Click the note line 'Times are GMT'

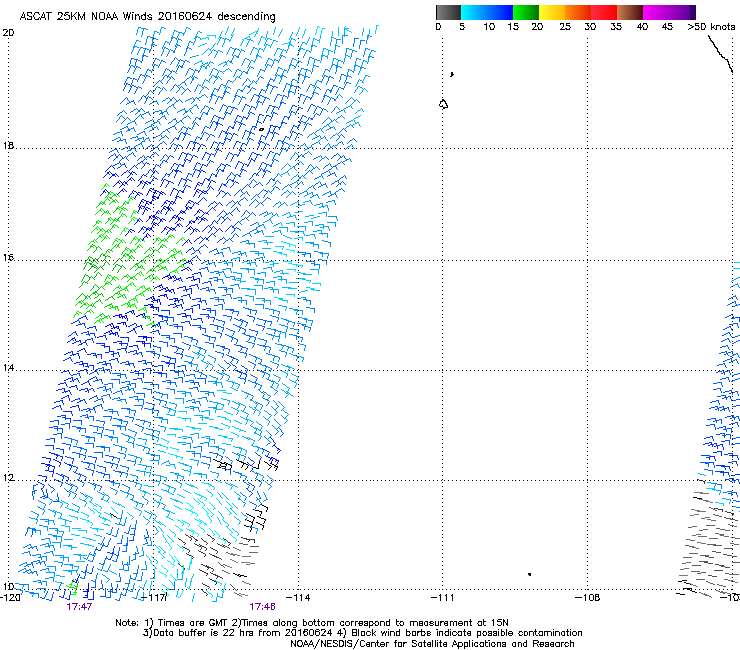tap(193, 623)
